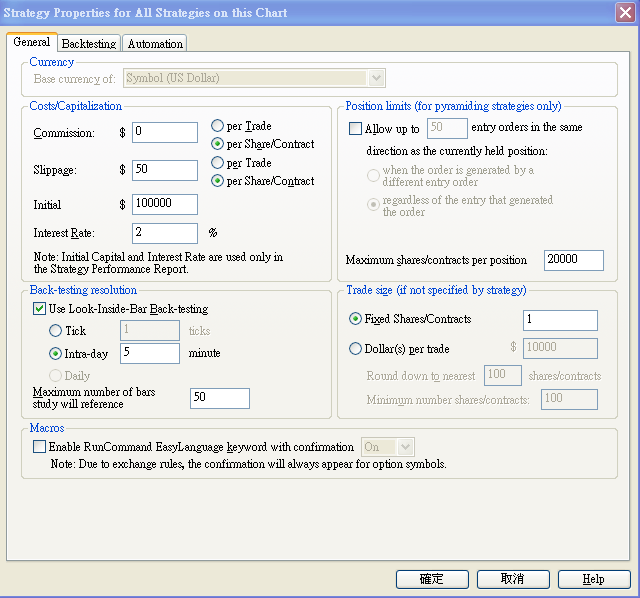Click the Fixed Shares/Contracts value field
The height and width of the screenshot is (598, 640).
[560, 320]
